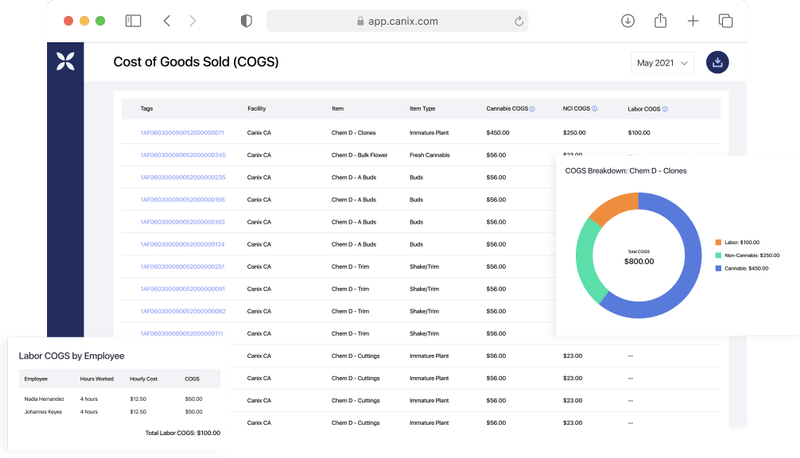Show info tooltip next to NCI COGS
This screenshot has width=800, height=458.
tap(594, 109)
